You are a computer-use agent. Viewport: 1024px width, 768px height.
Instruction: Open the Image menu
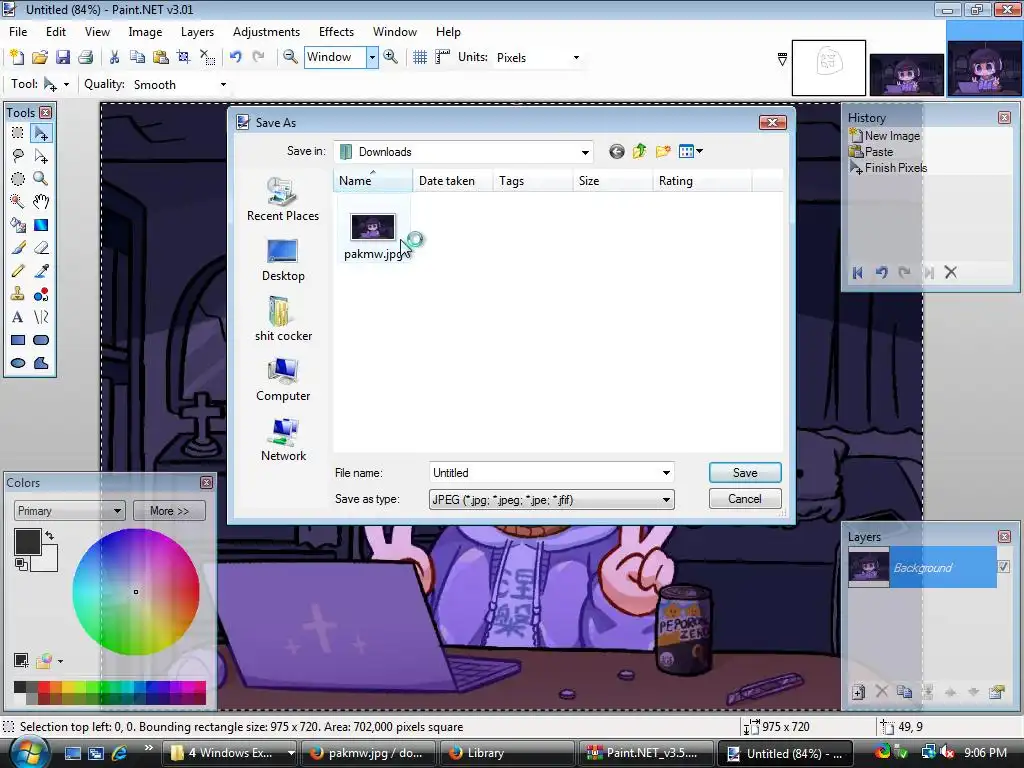tap(145, 32)
